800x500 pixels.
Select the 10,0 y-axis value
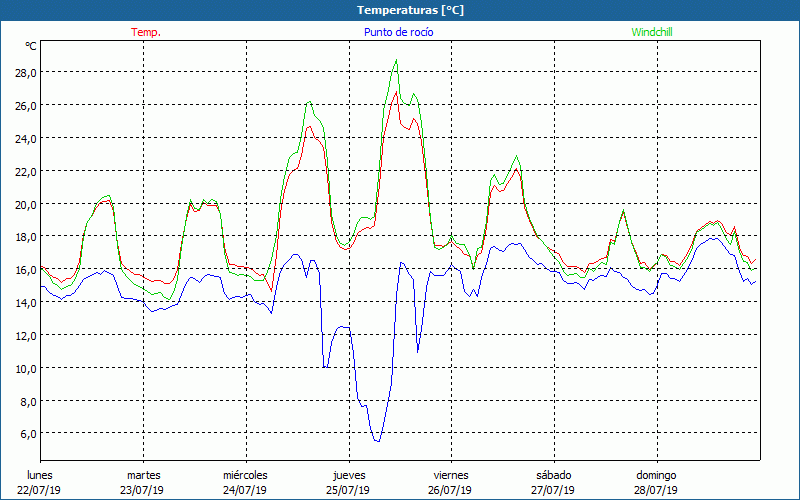click(26, 368)
